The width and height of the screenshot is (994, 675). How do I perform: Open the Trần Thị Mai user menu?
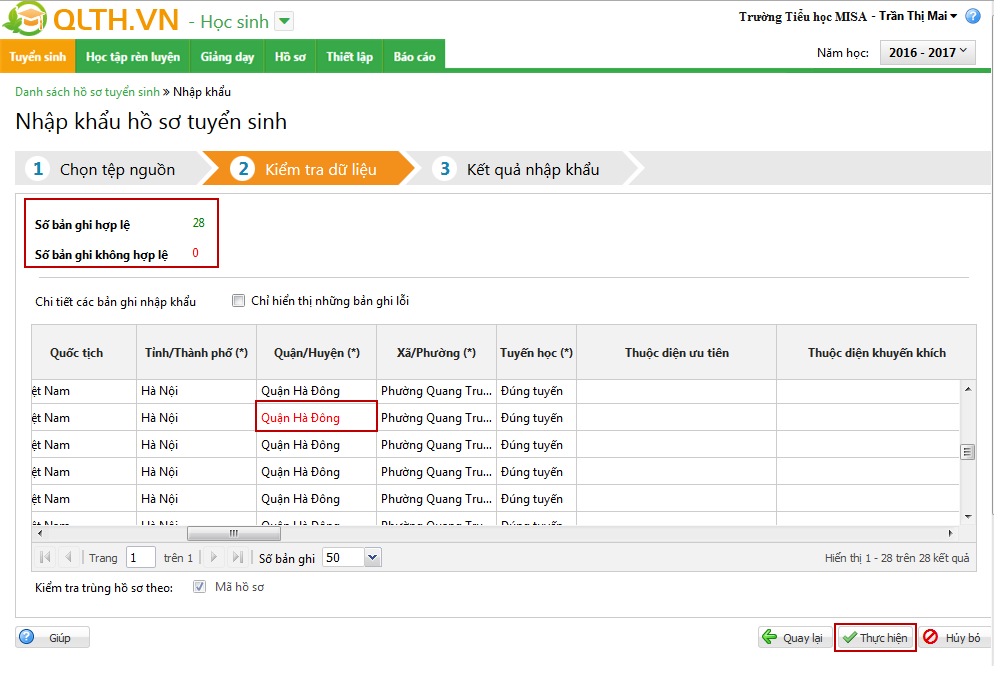click(x=918, y=16)
